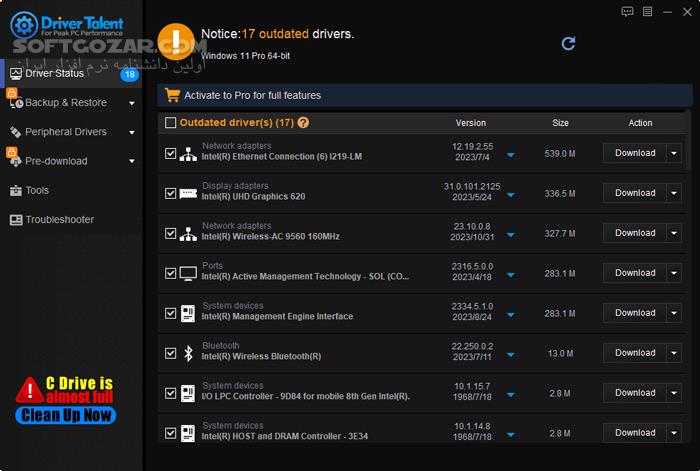Open the main menu list icon

click(x=647, y=12)
